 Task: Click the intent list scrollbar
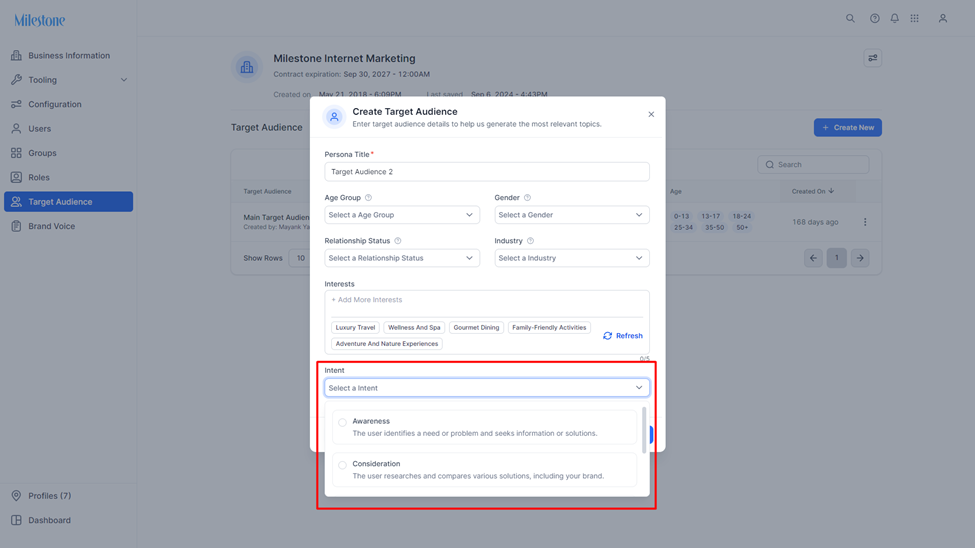point(644,430)
